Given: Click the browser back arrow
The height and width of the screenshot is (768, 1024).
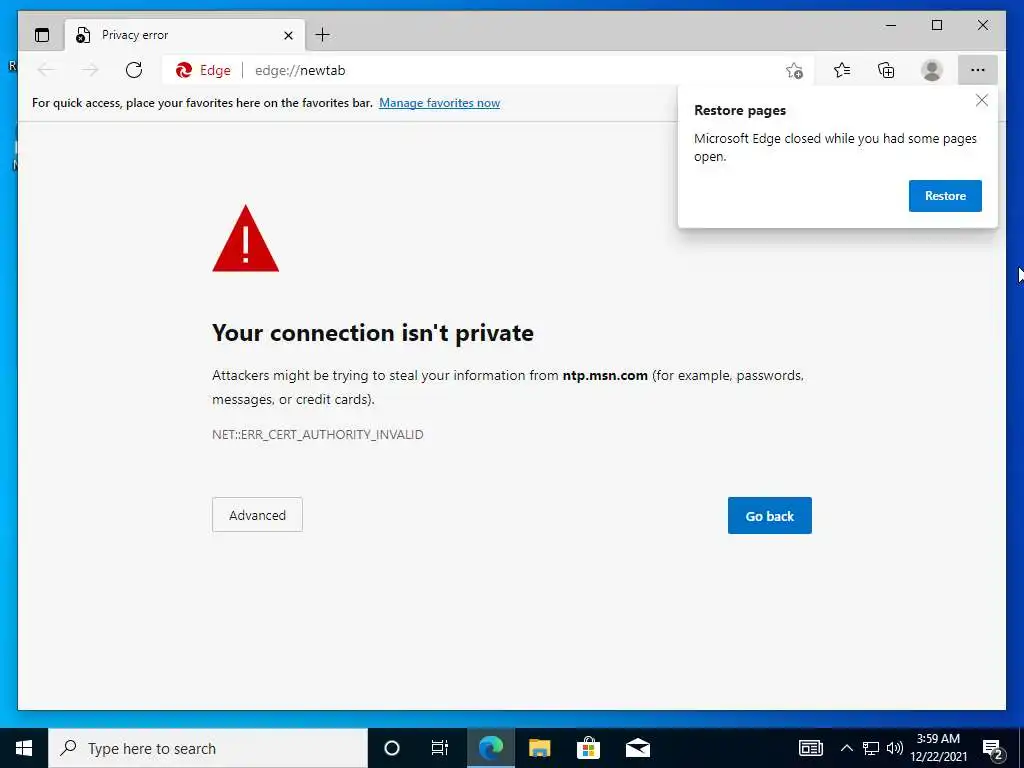Looking at the screenshot, I should pos(46,70).
